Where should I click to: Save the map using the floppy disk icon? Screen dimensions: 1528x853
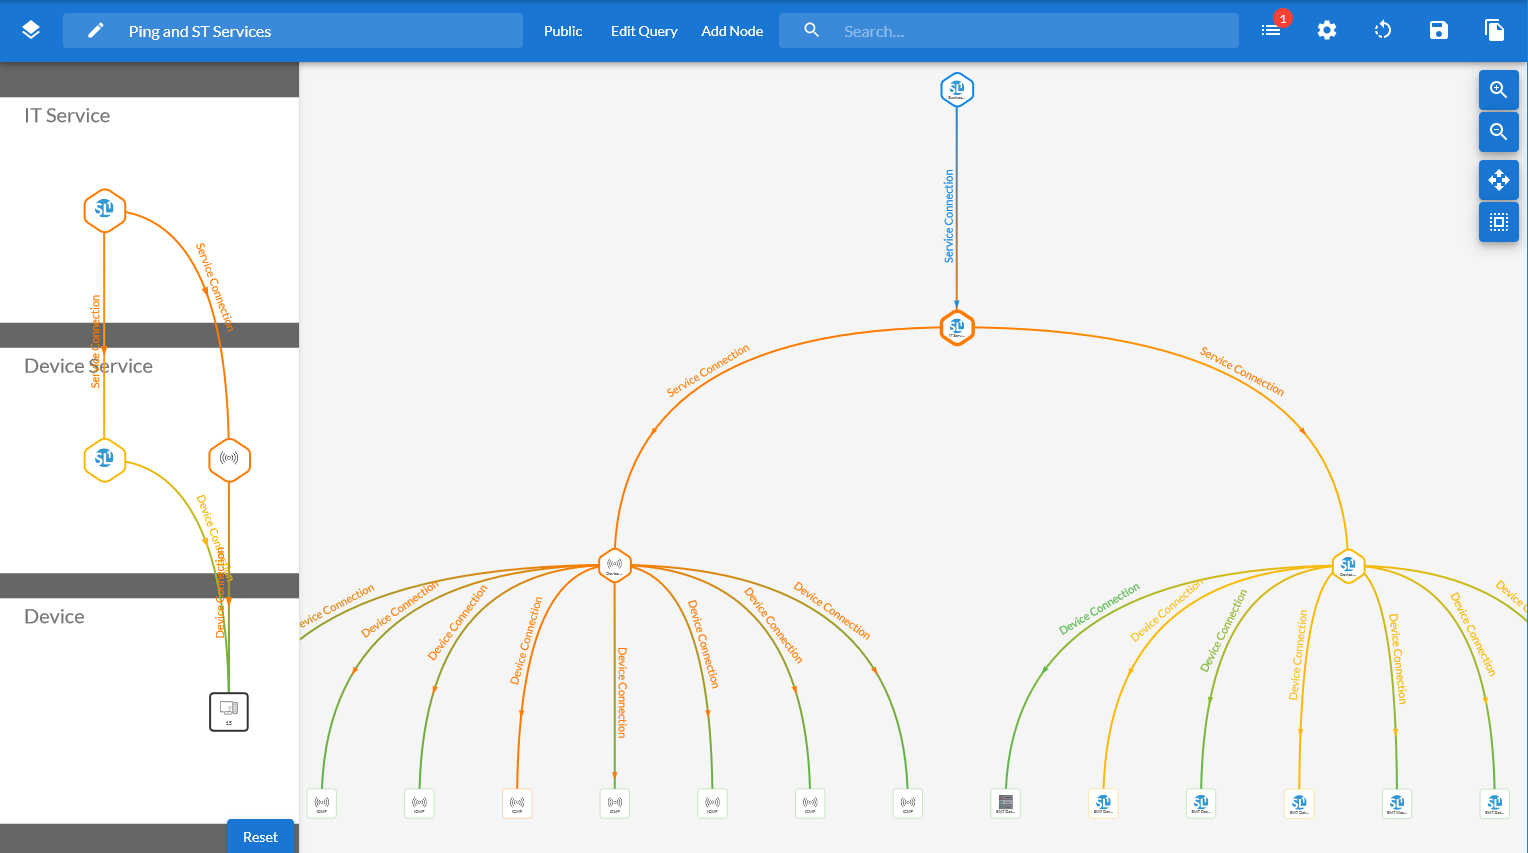click(x=1439, y=30)
